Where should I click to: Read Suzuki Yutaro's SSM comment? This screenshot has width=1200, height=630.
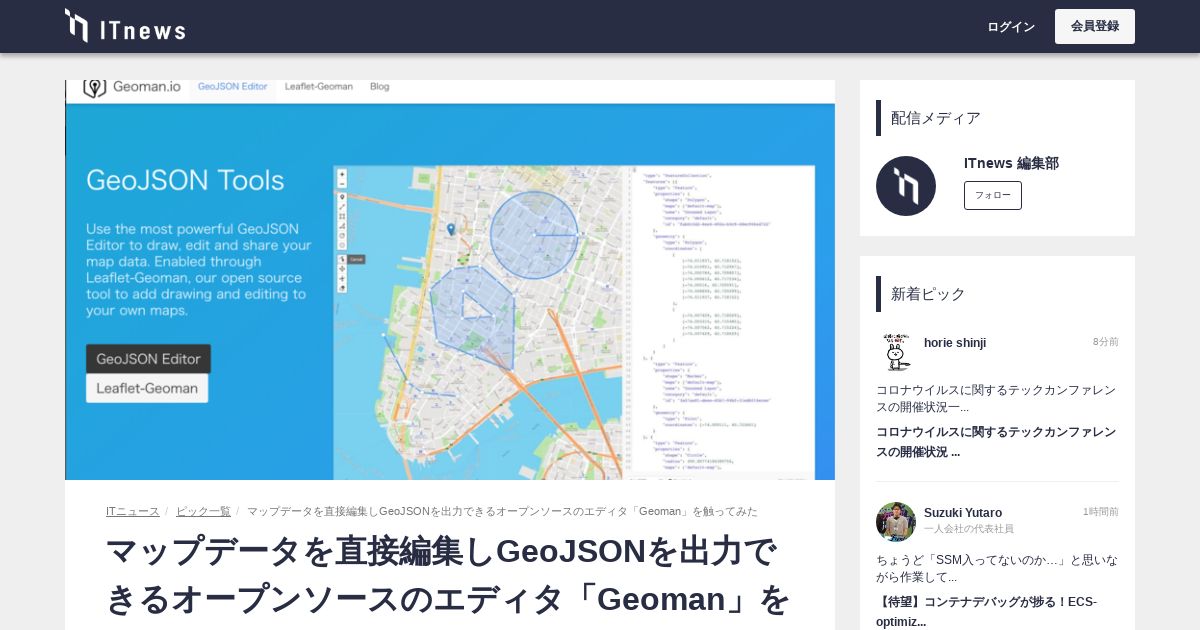click(997, 568)
